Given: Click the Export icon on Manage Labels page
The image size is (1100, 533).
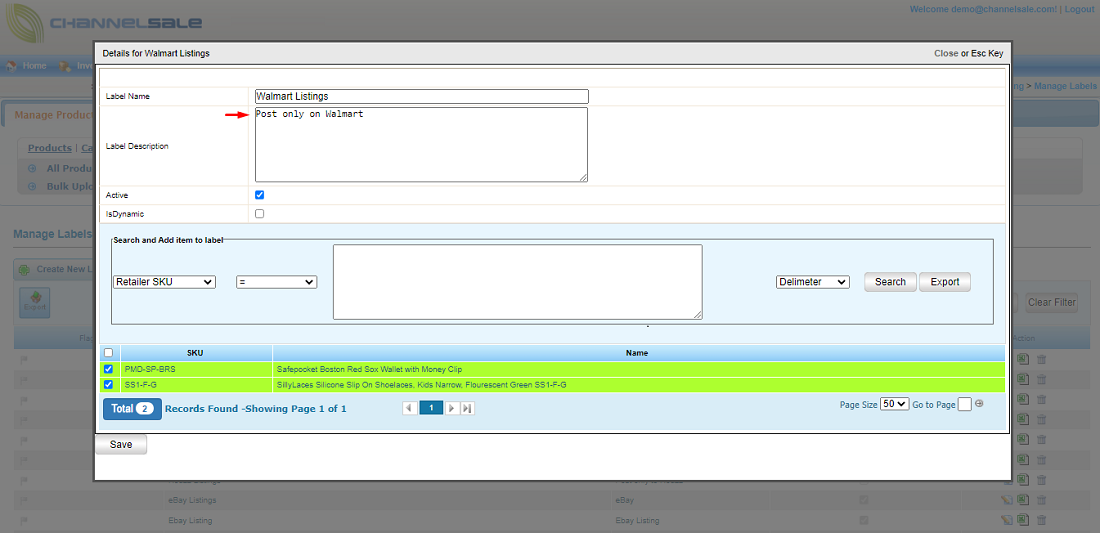Looking at the screenshot, I should 34,302.
